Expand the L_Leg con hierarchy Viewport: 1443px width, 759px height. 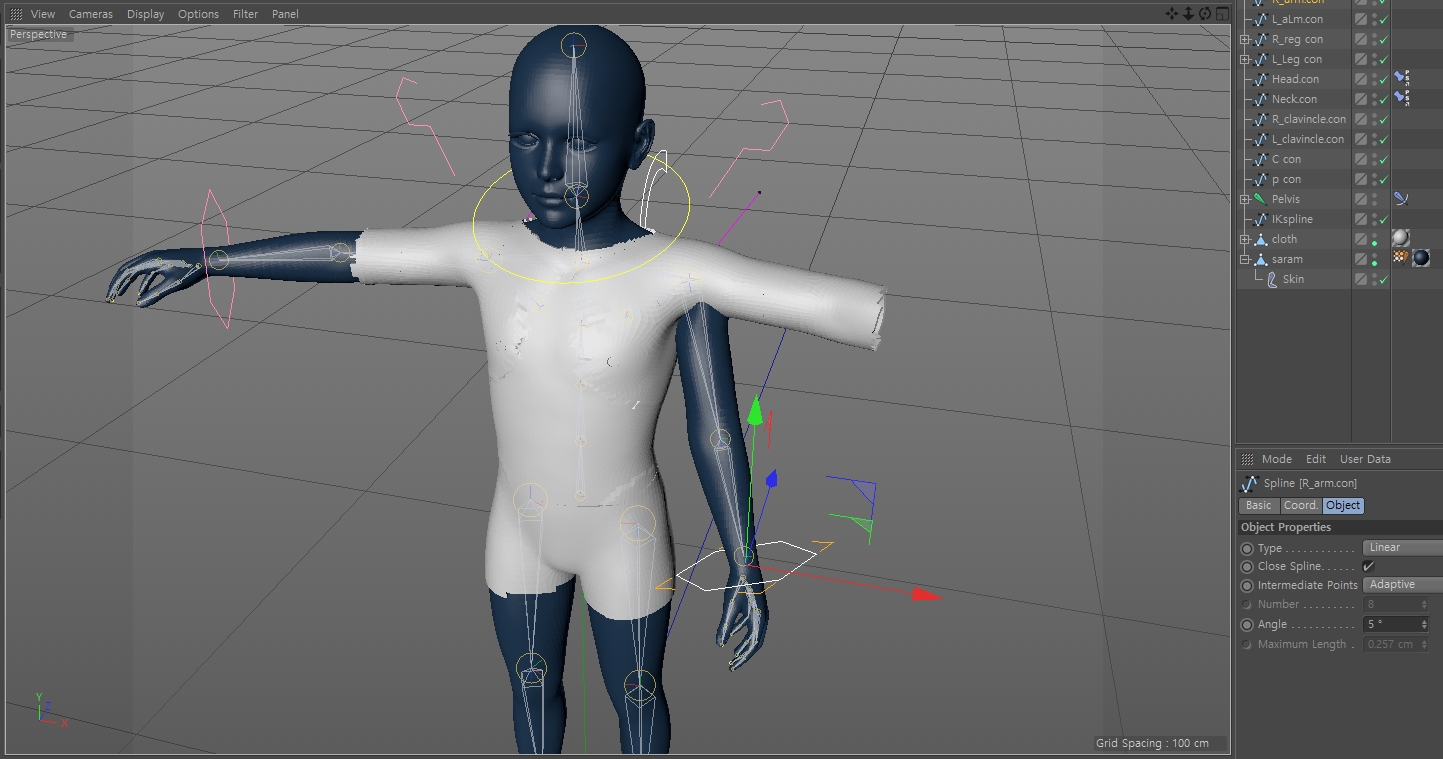click(x=1245, y=59)
